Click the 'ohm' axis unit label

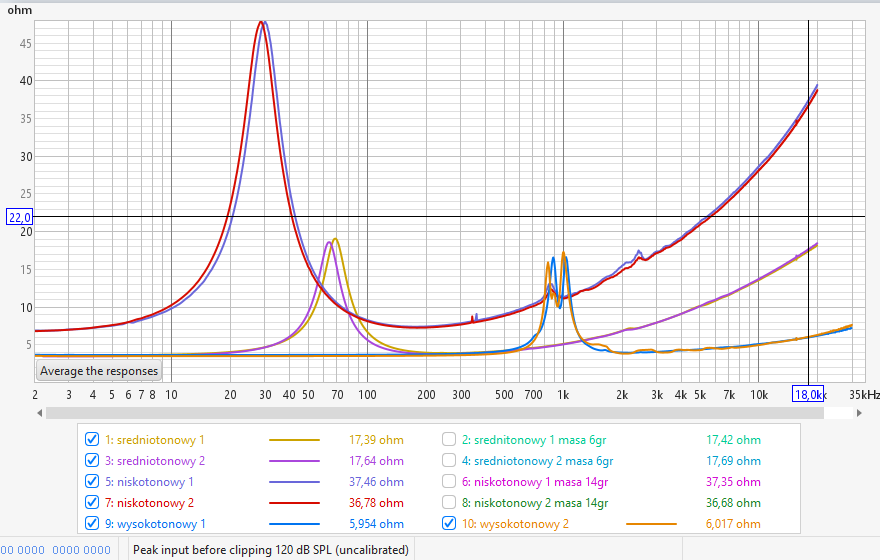pos(20,10)
